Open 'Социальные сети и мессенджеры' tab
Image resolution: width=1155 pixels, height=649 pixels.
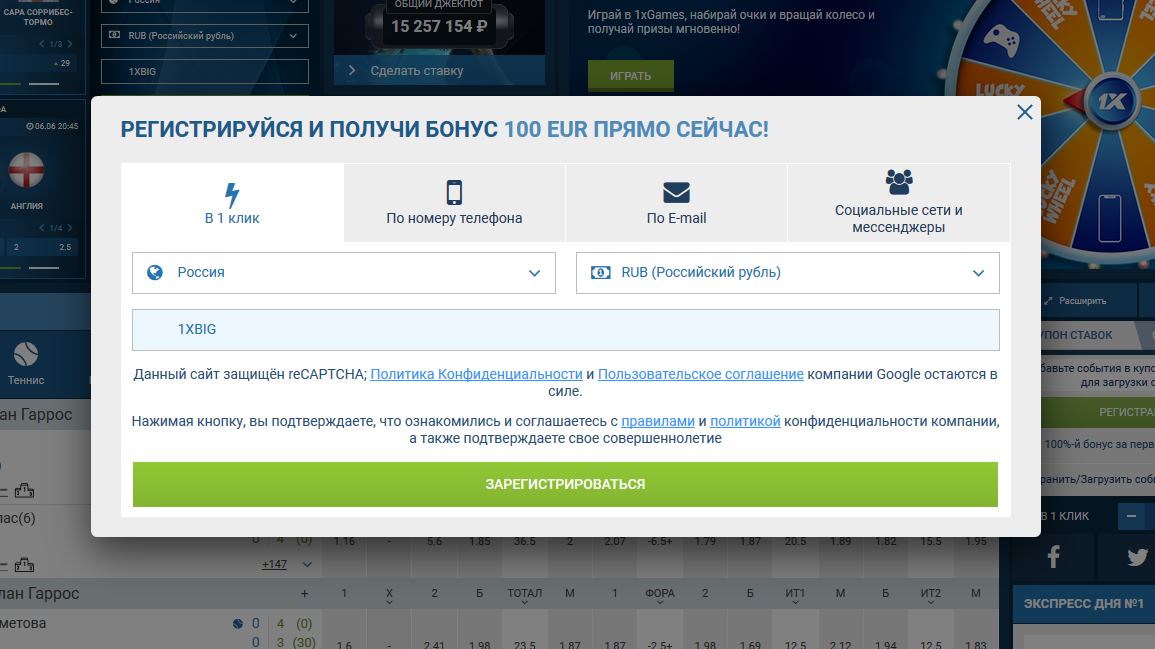pyautogui.click(x=899, y=203)
